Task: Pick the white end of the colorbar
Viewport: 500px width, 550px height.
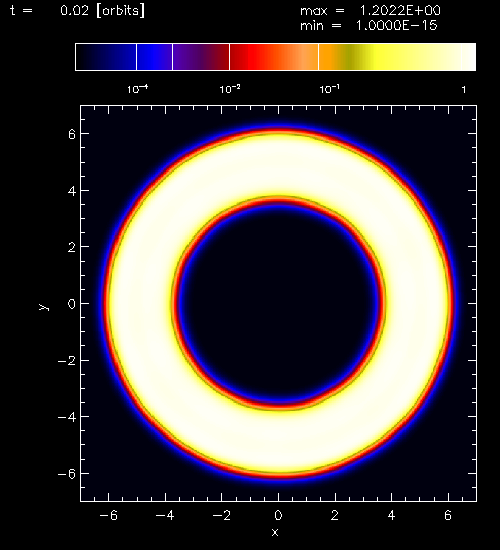Action: click(469, 57)
